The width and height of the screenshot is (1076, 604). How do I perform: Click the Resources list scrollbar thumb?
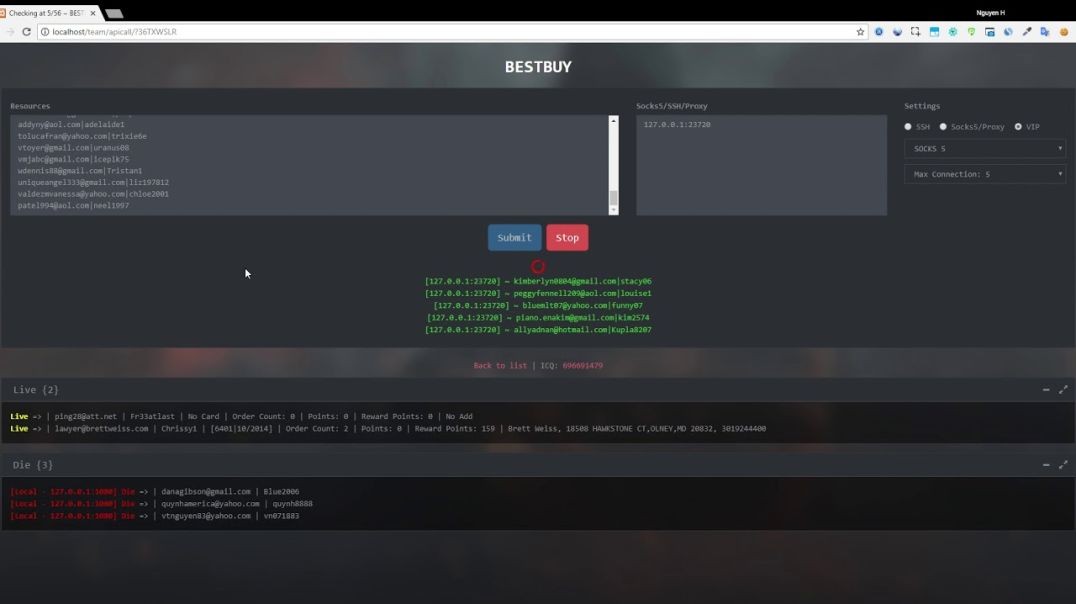(x=613, y=198)
